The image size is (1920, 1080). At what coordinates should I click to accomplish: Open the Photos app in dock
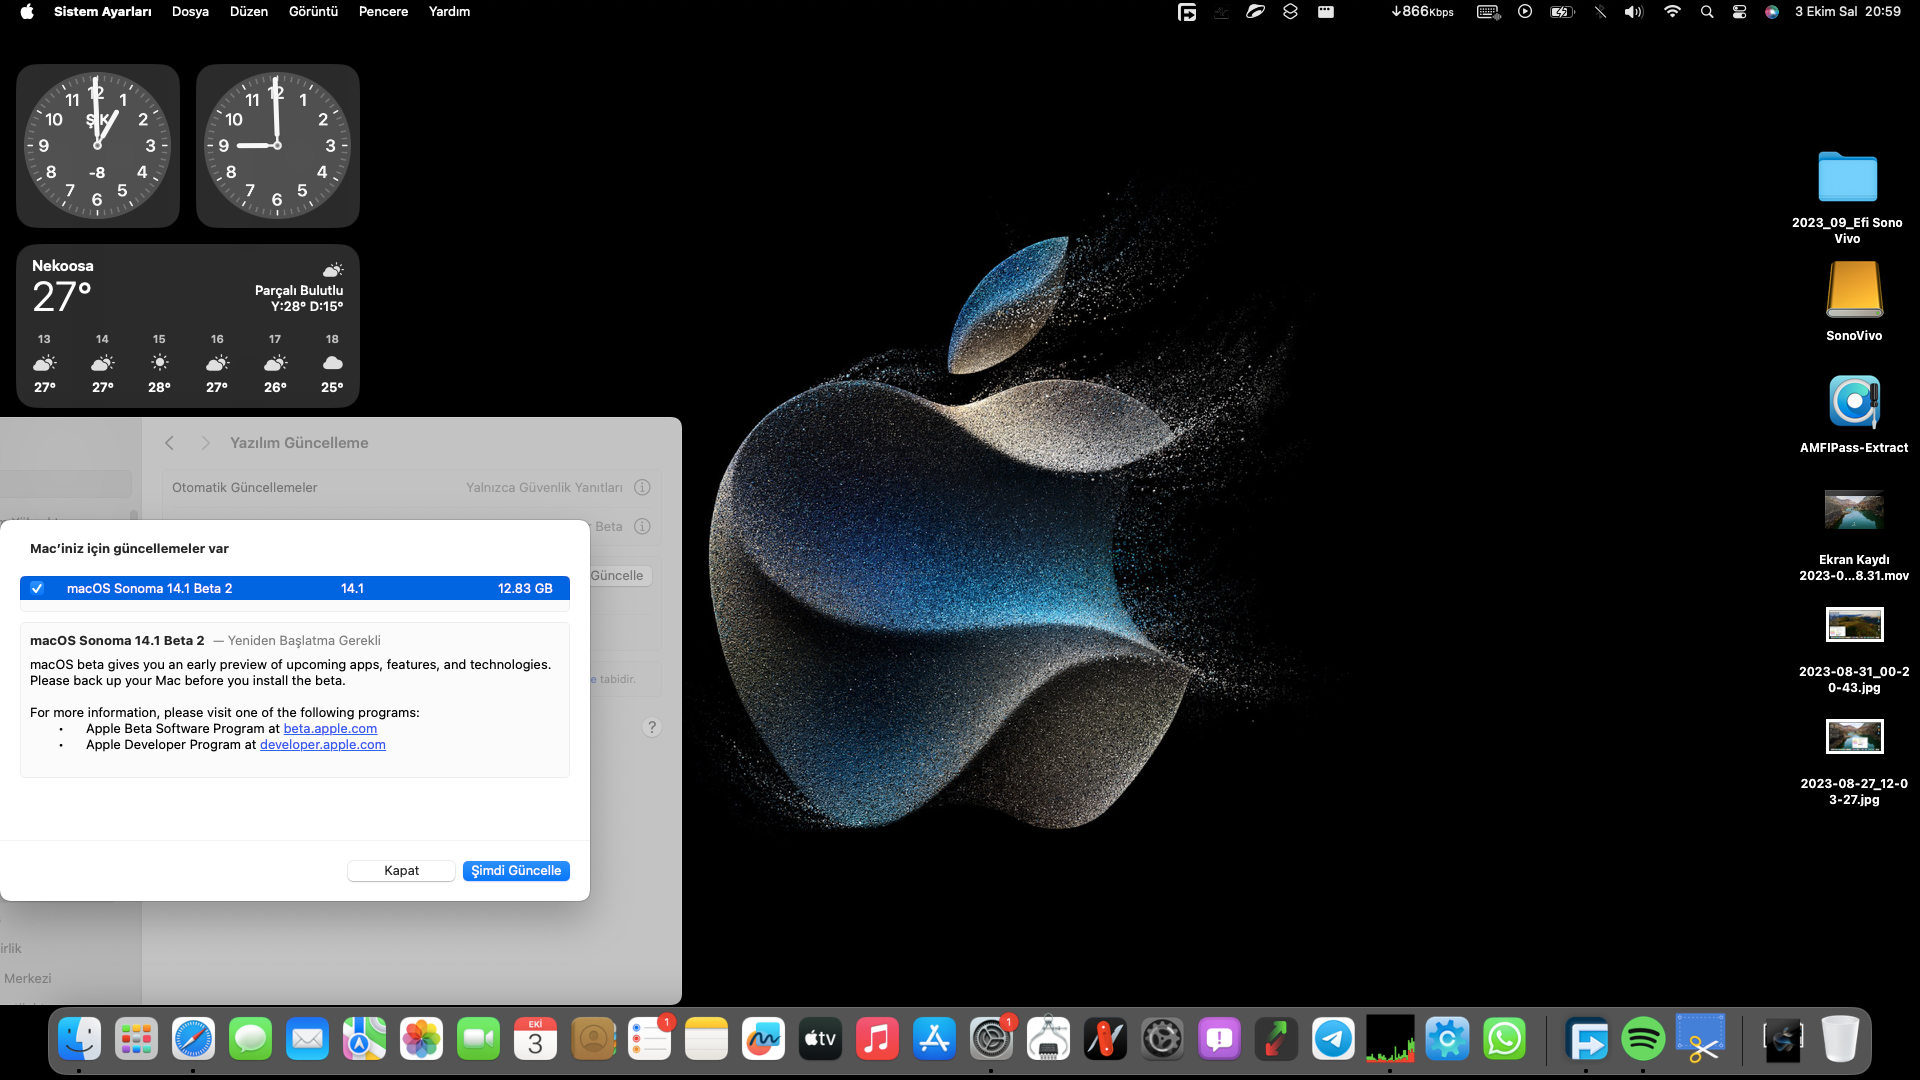(421, 1040)
